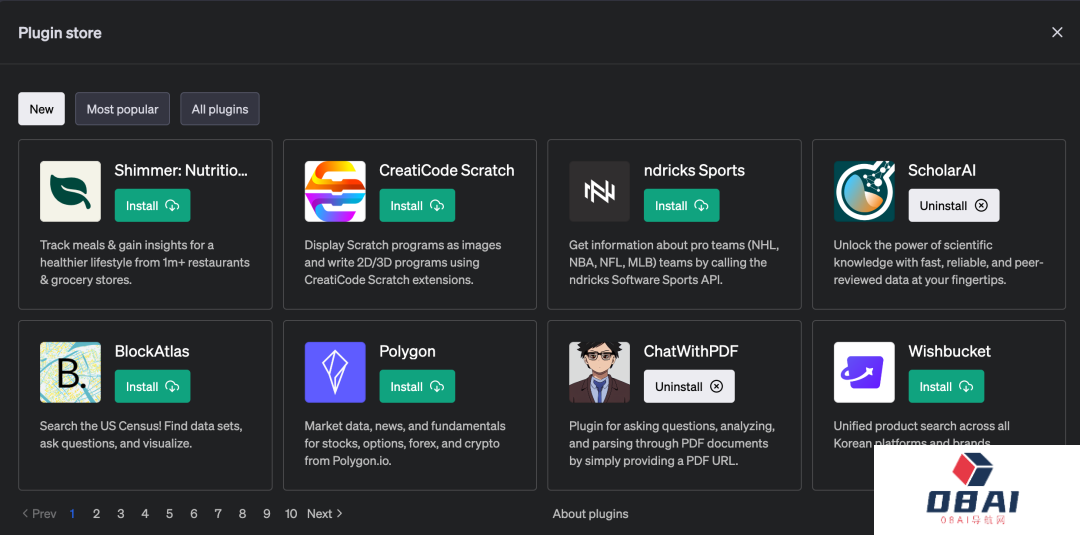Click the ChatWithPDF avatar icon

pos(599,372)
